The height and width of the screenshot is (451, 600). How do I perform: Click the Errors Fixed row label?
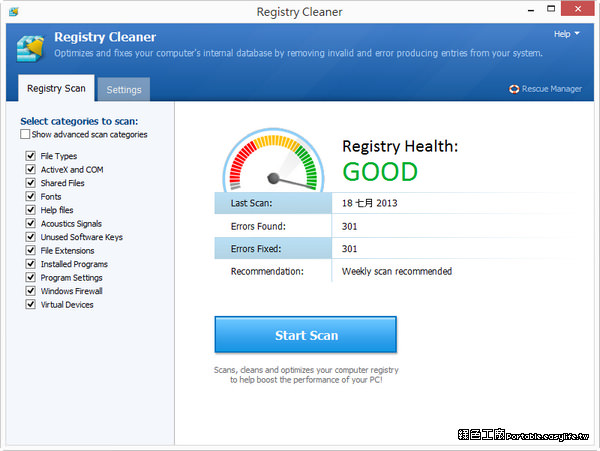pos(256,249)
